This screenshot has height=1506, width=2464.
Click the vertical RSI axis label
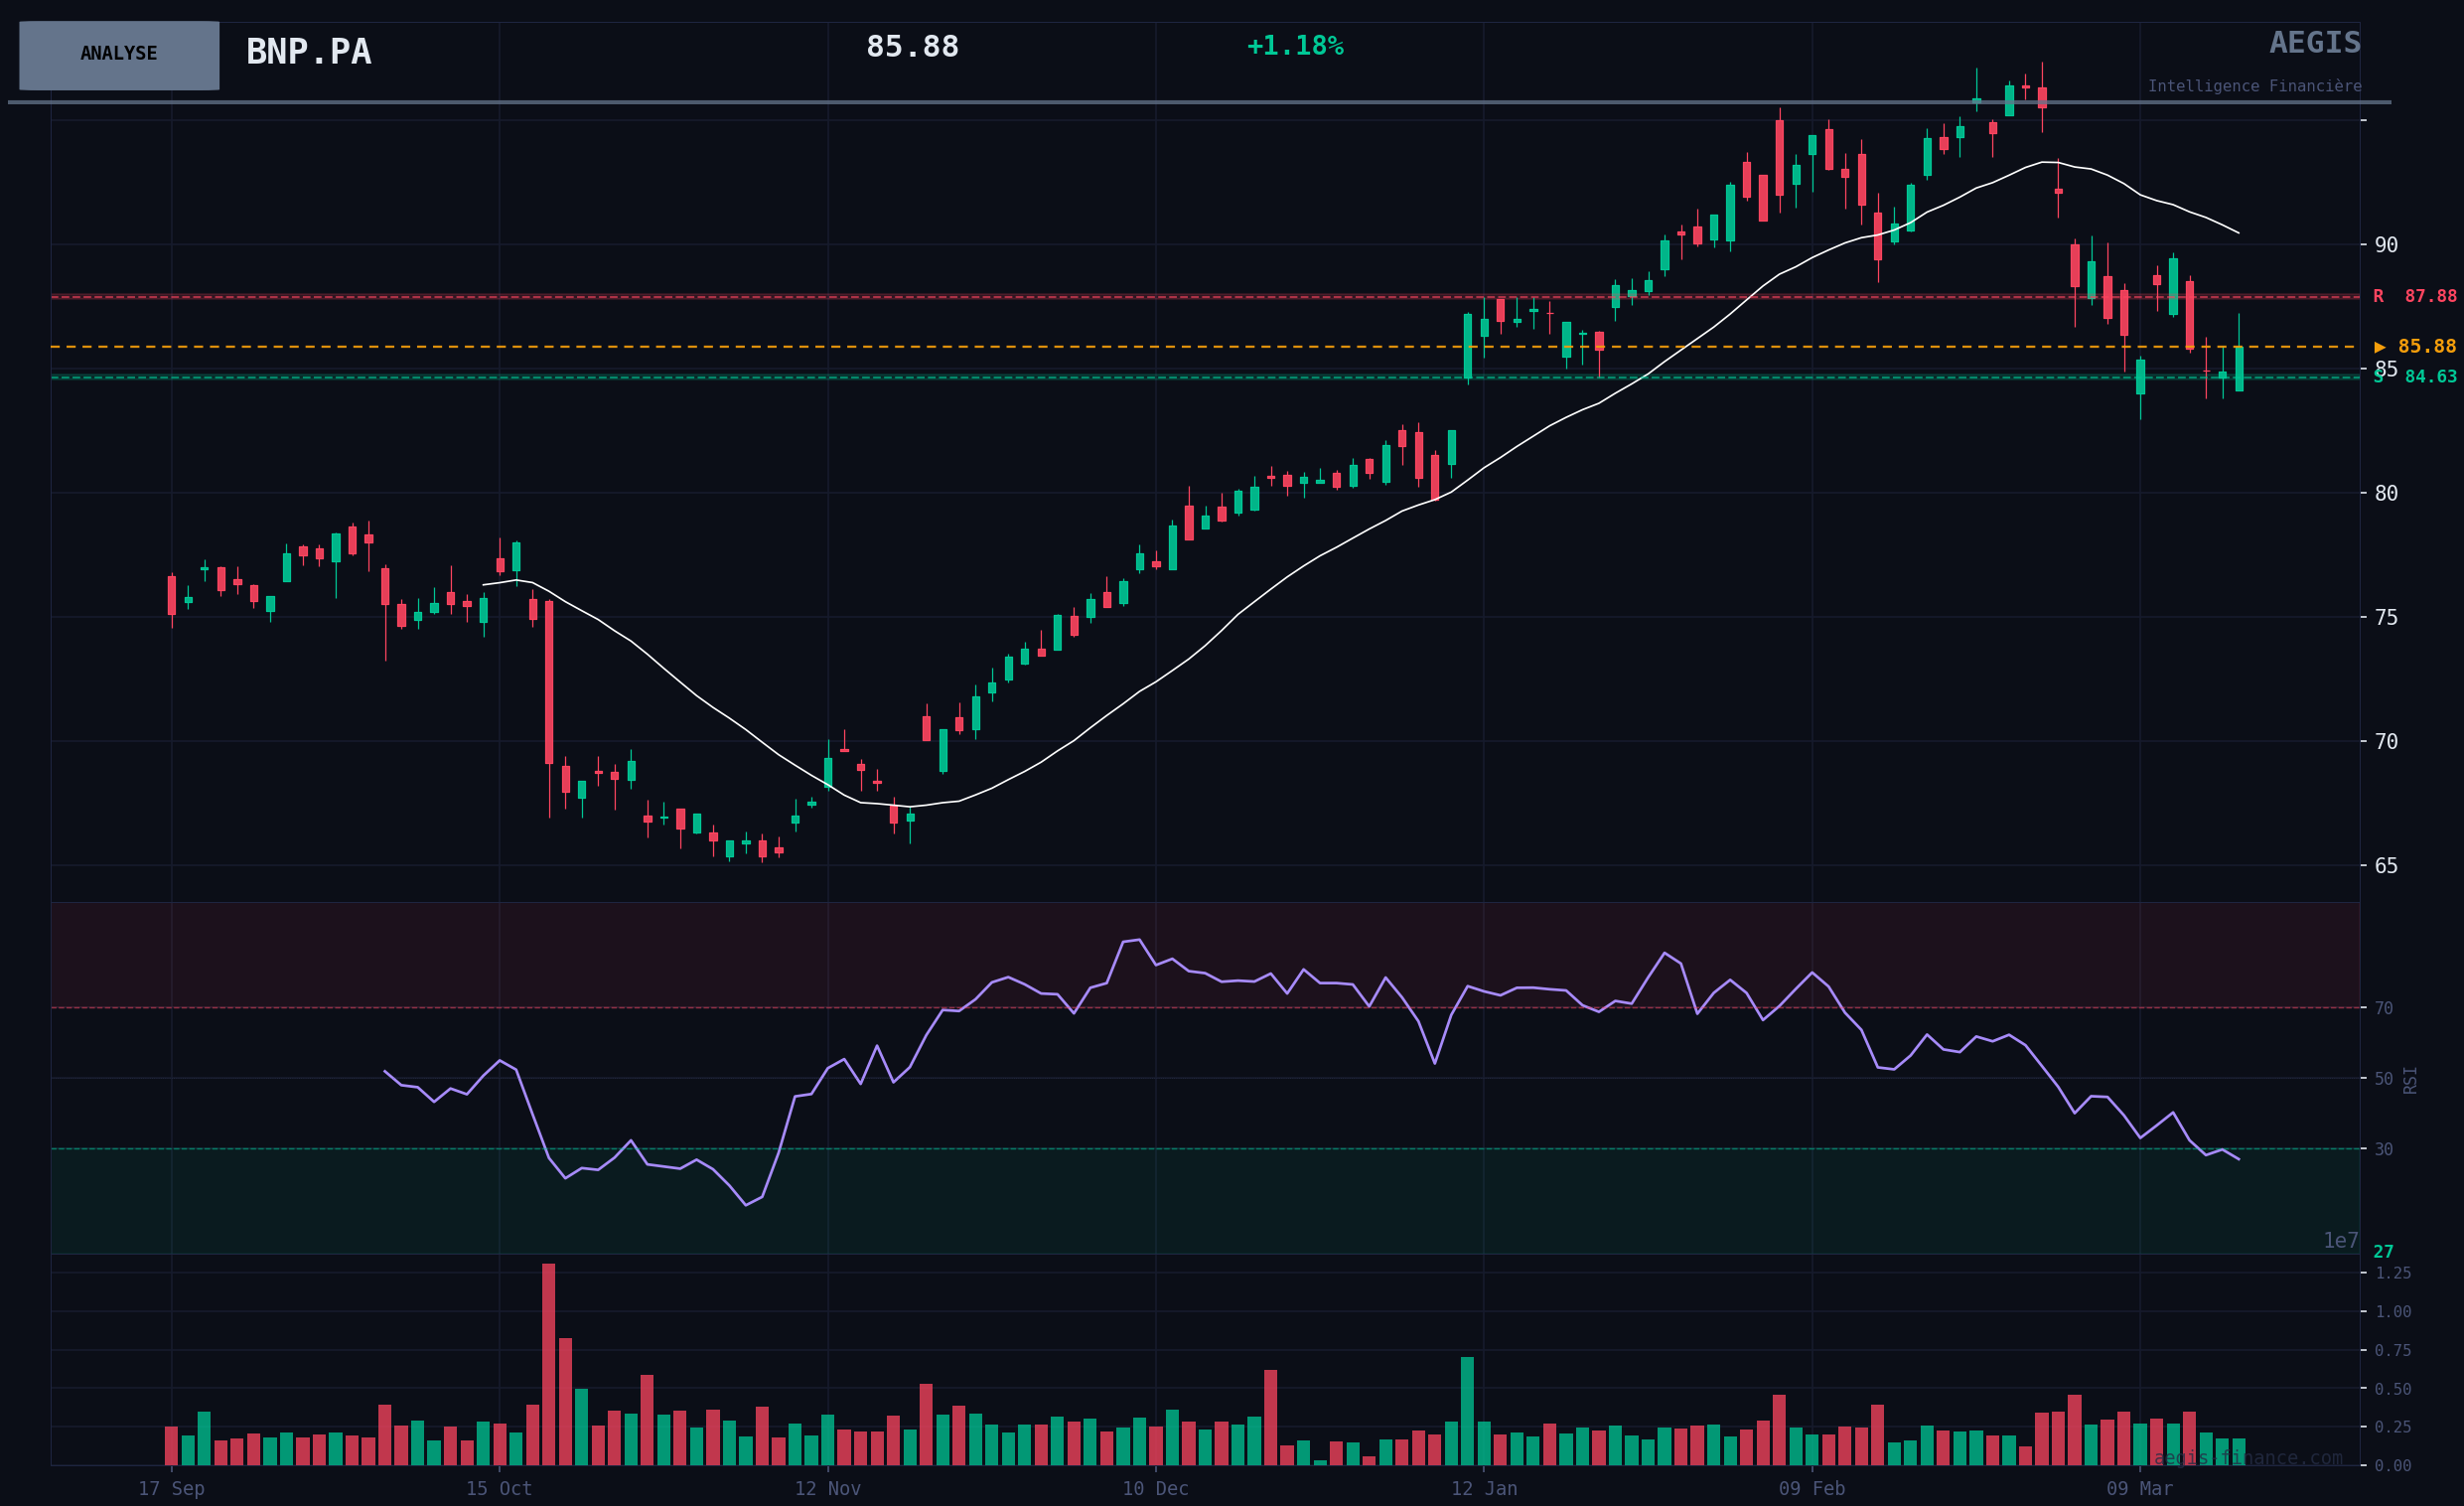pos(2410,1080)
